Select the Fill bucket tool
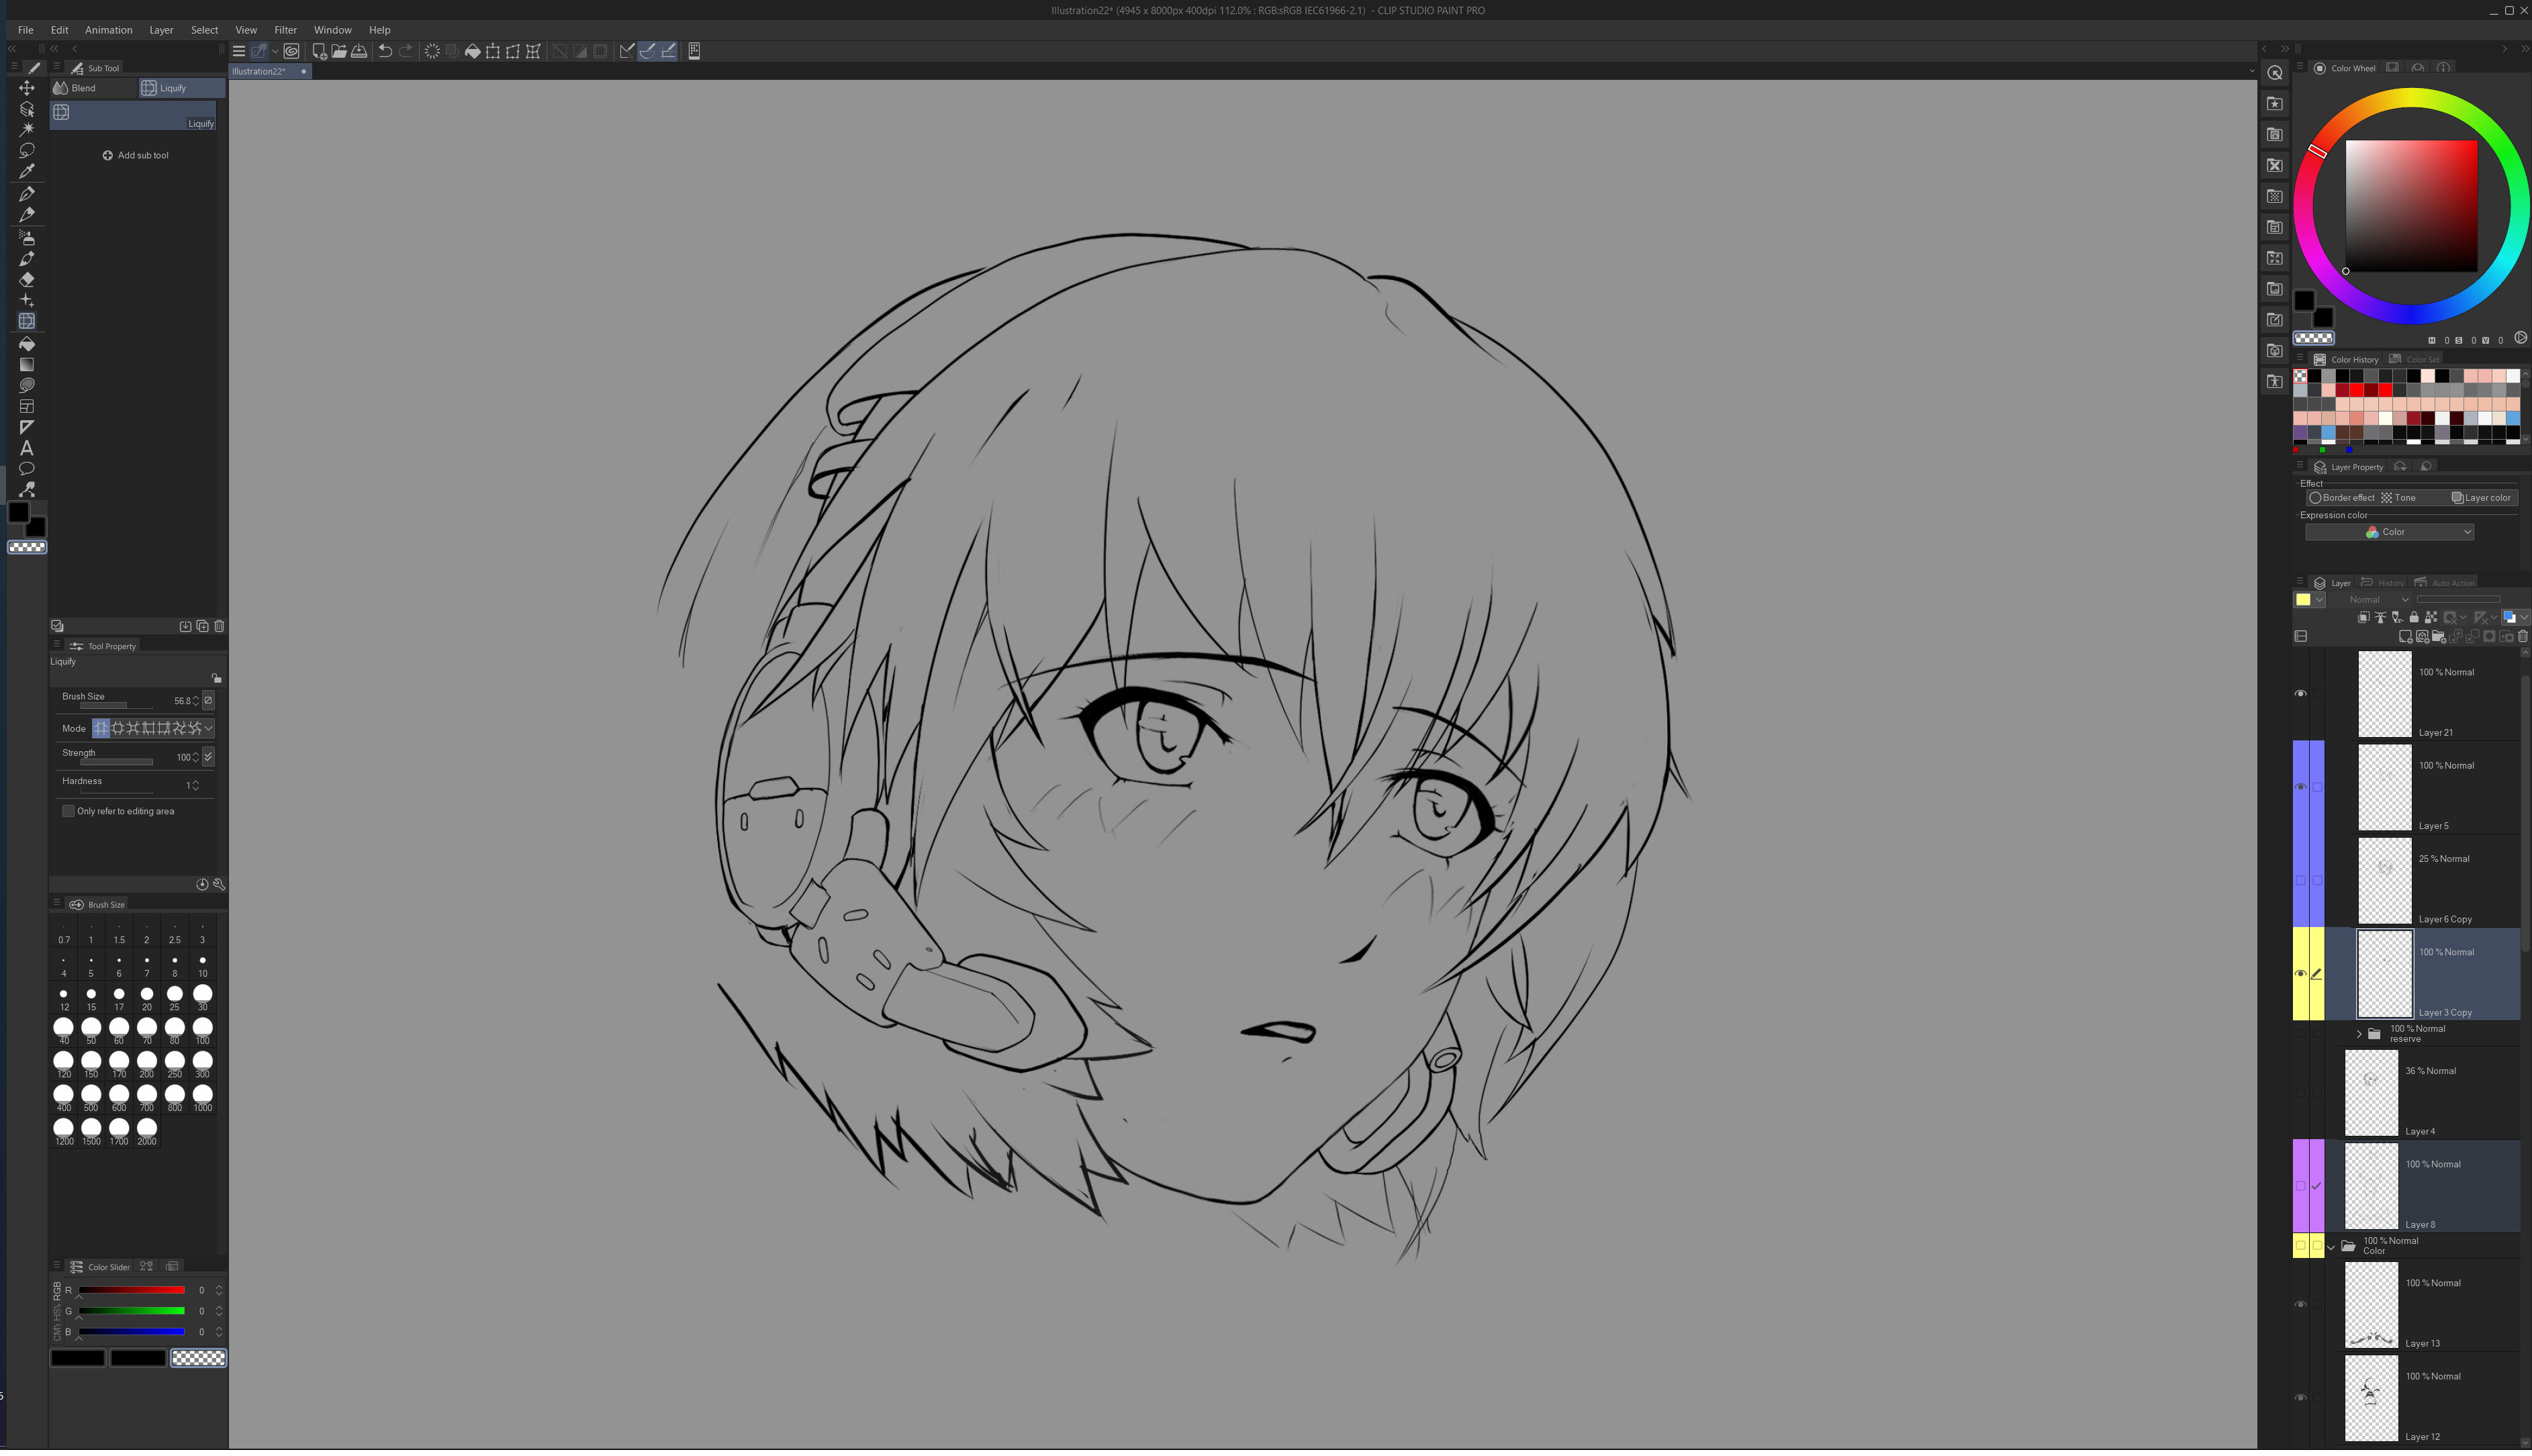 (27, 344)
